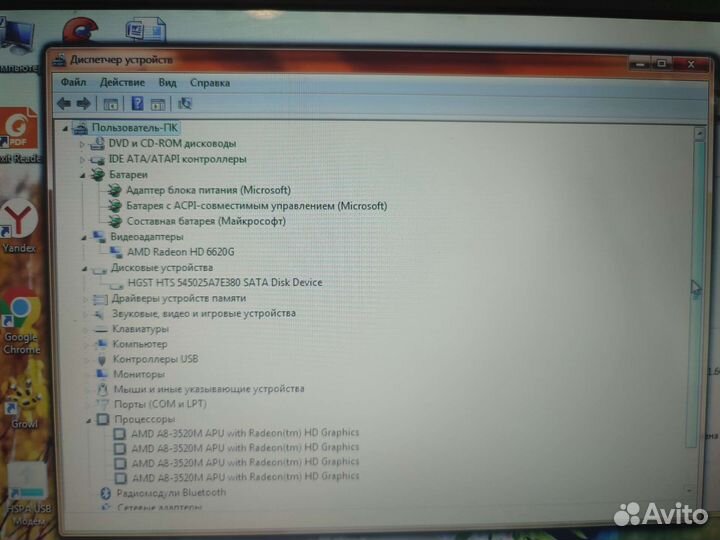This screenshot has height=540, width=720.
Task: Select AMD Radeon HD 6620G device
Action: pyautogui.click(x=180, y=252)
